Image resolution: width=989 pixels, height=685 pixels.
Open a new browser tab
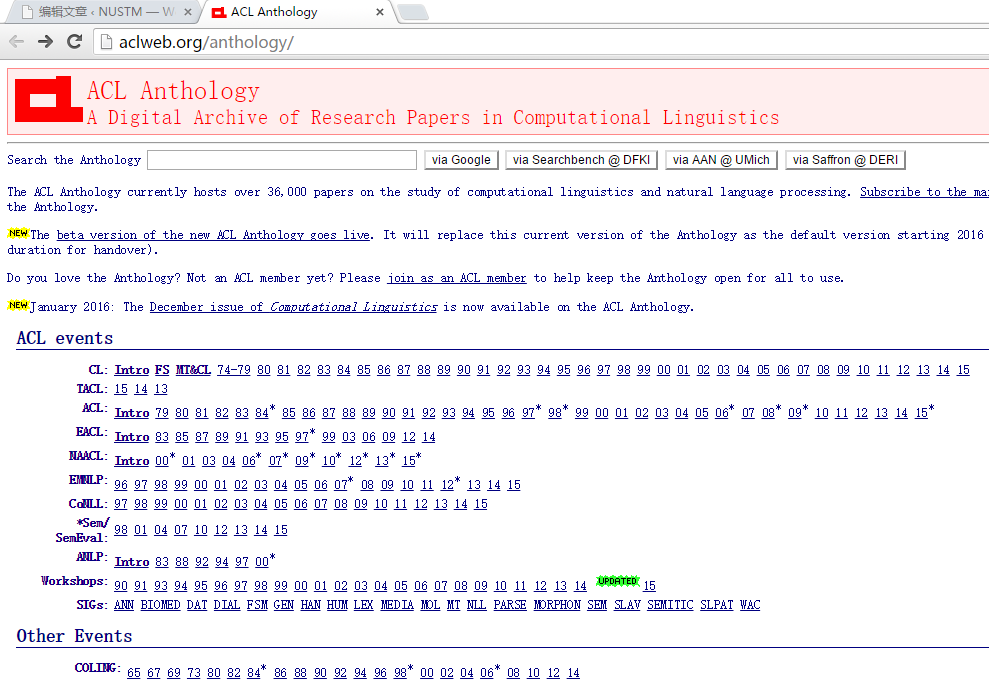[x=413, y=12]
